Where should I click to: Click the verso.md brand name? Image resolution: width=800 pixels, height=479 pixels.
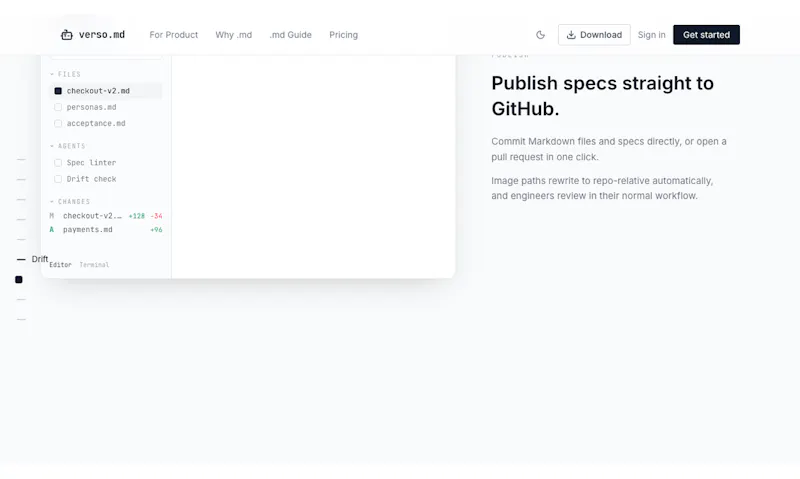102,35
